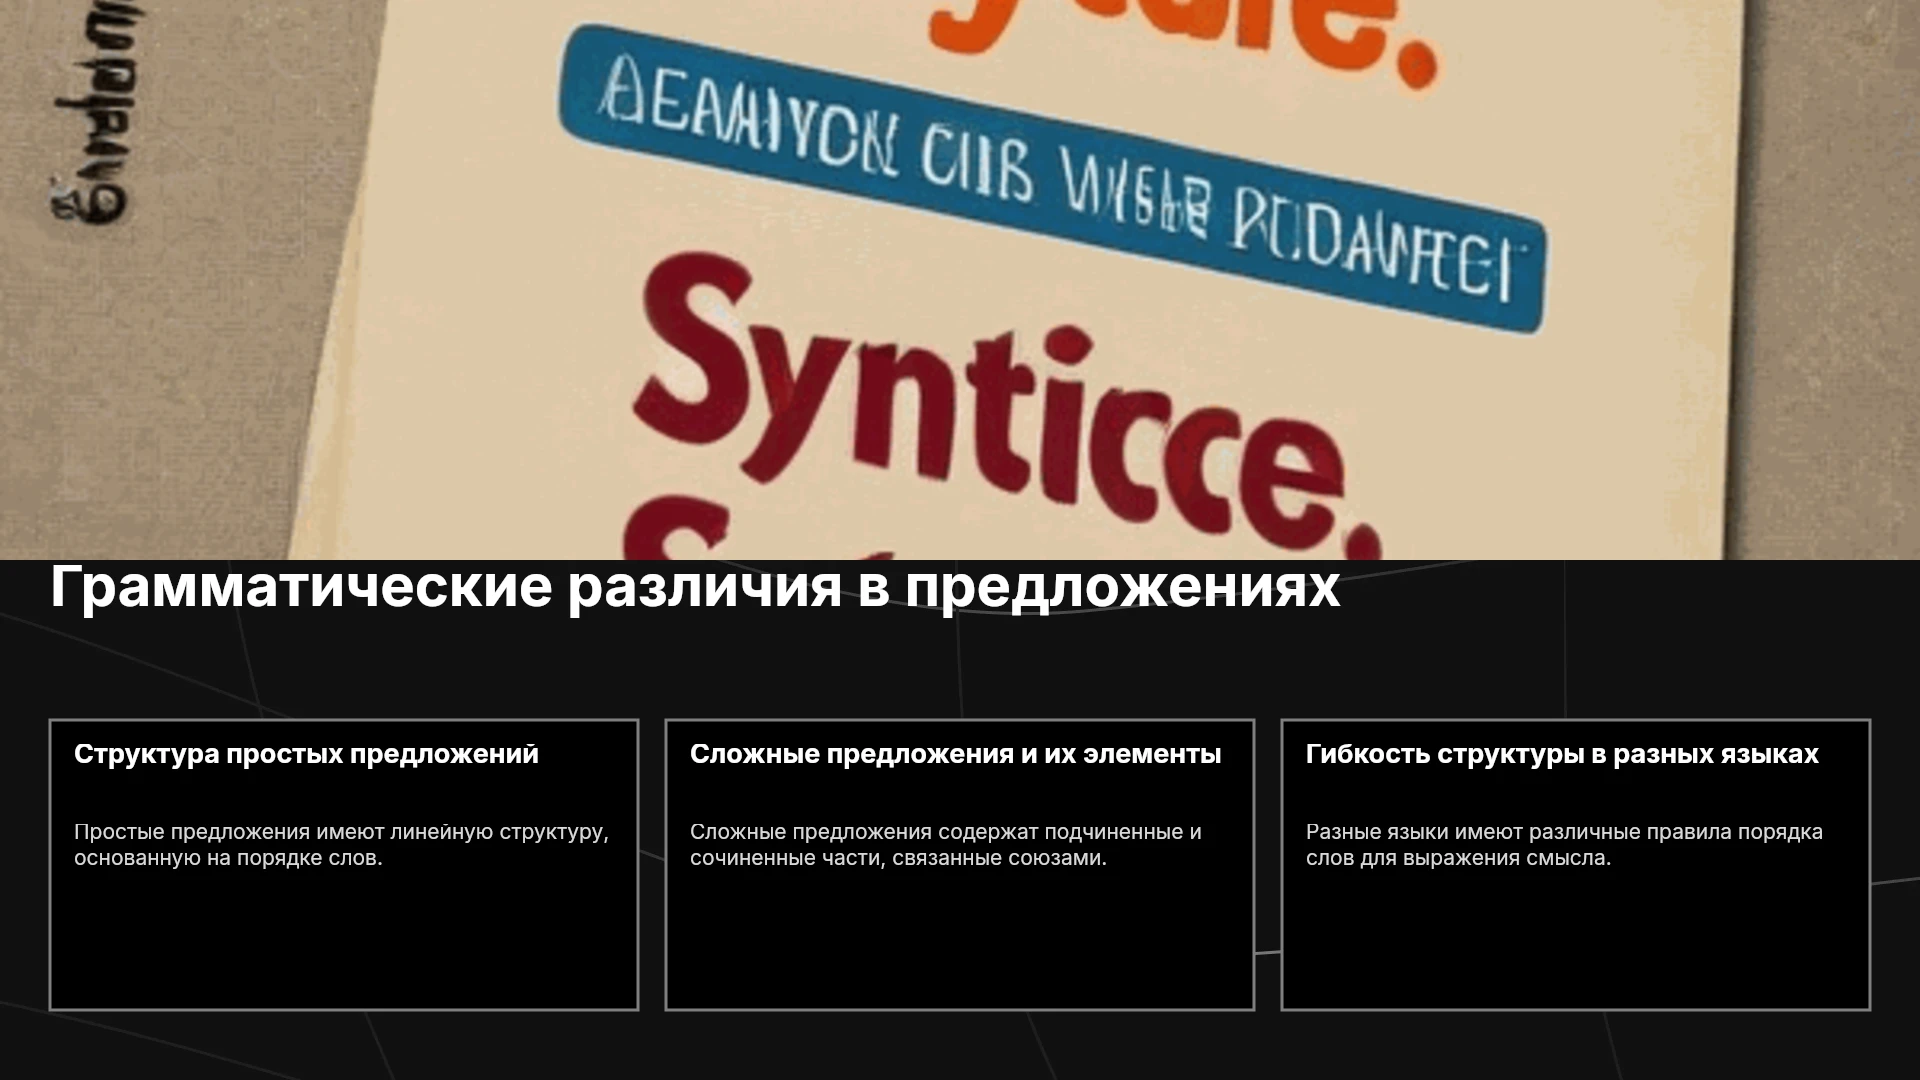Click the heading Грамматические различия в предложениях
This screenshot has width=1920, height=1080.
click(695, 587)
